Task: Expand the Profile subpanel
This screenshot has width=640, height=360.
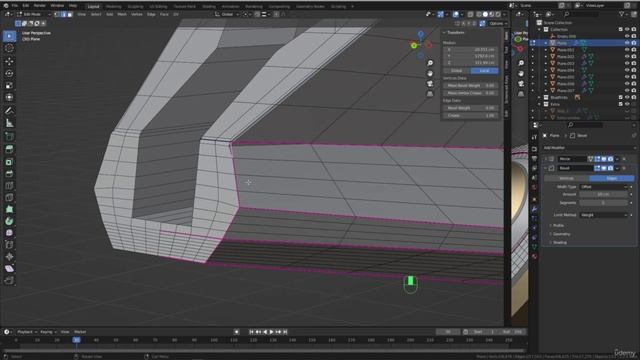Action: (557, 225)
